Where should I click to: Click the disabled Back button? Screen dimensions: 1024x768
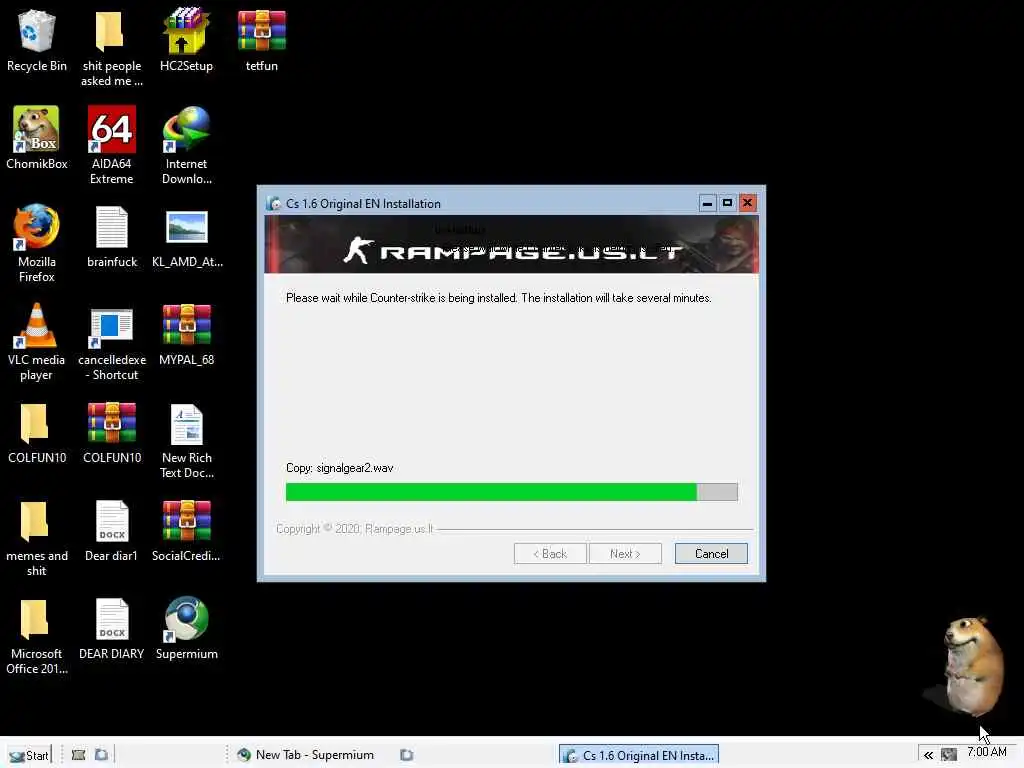550,554
